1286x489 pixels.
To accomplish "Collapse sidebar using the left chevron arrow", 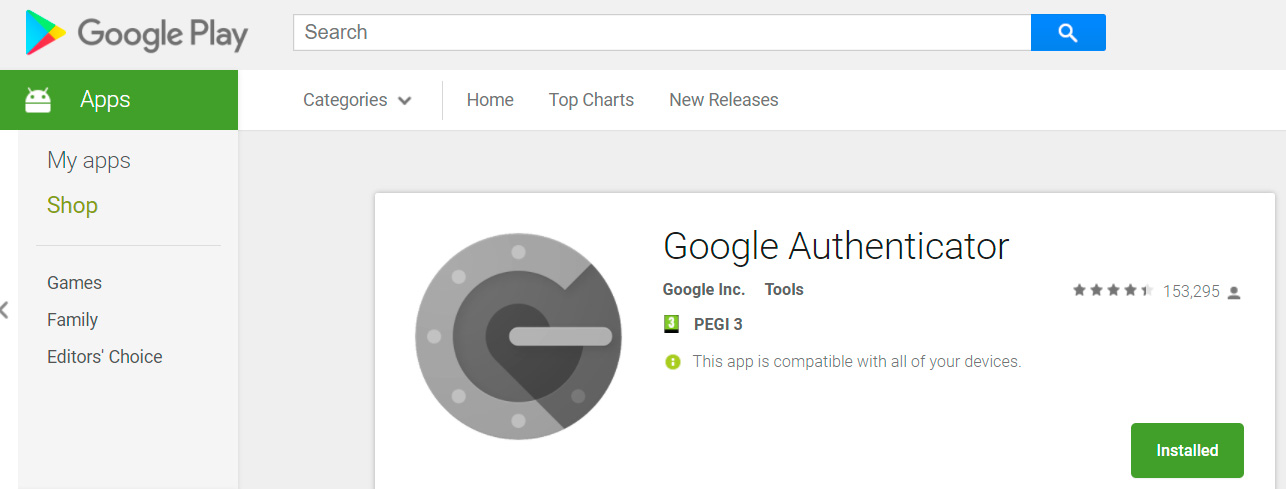I will pos(4,309).
